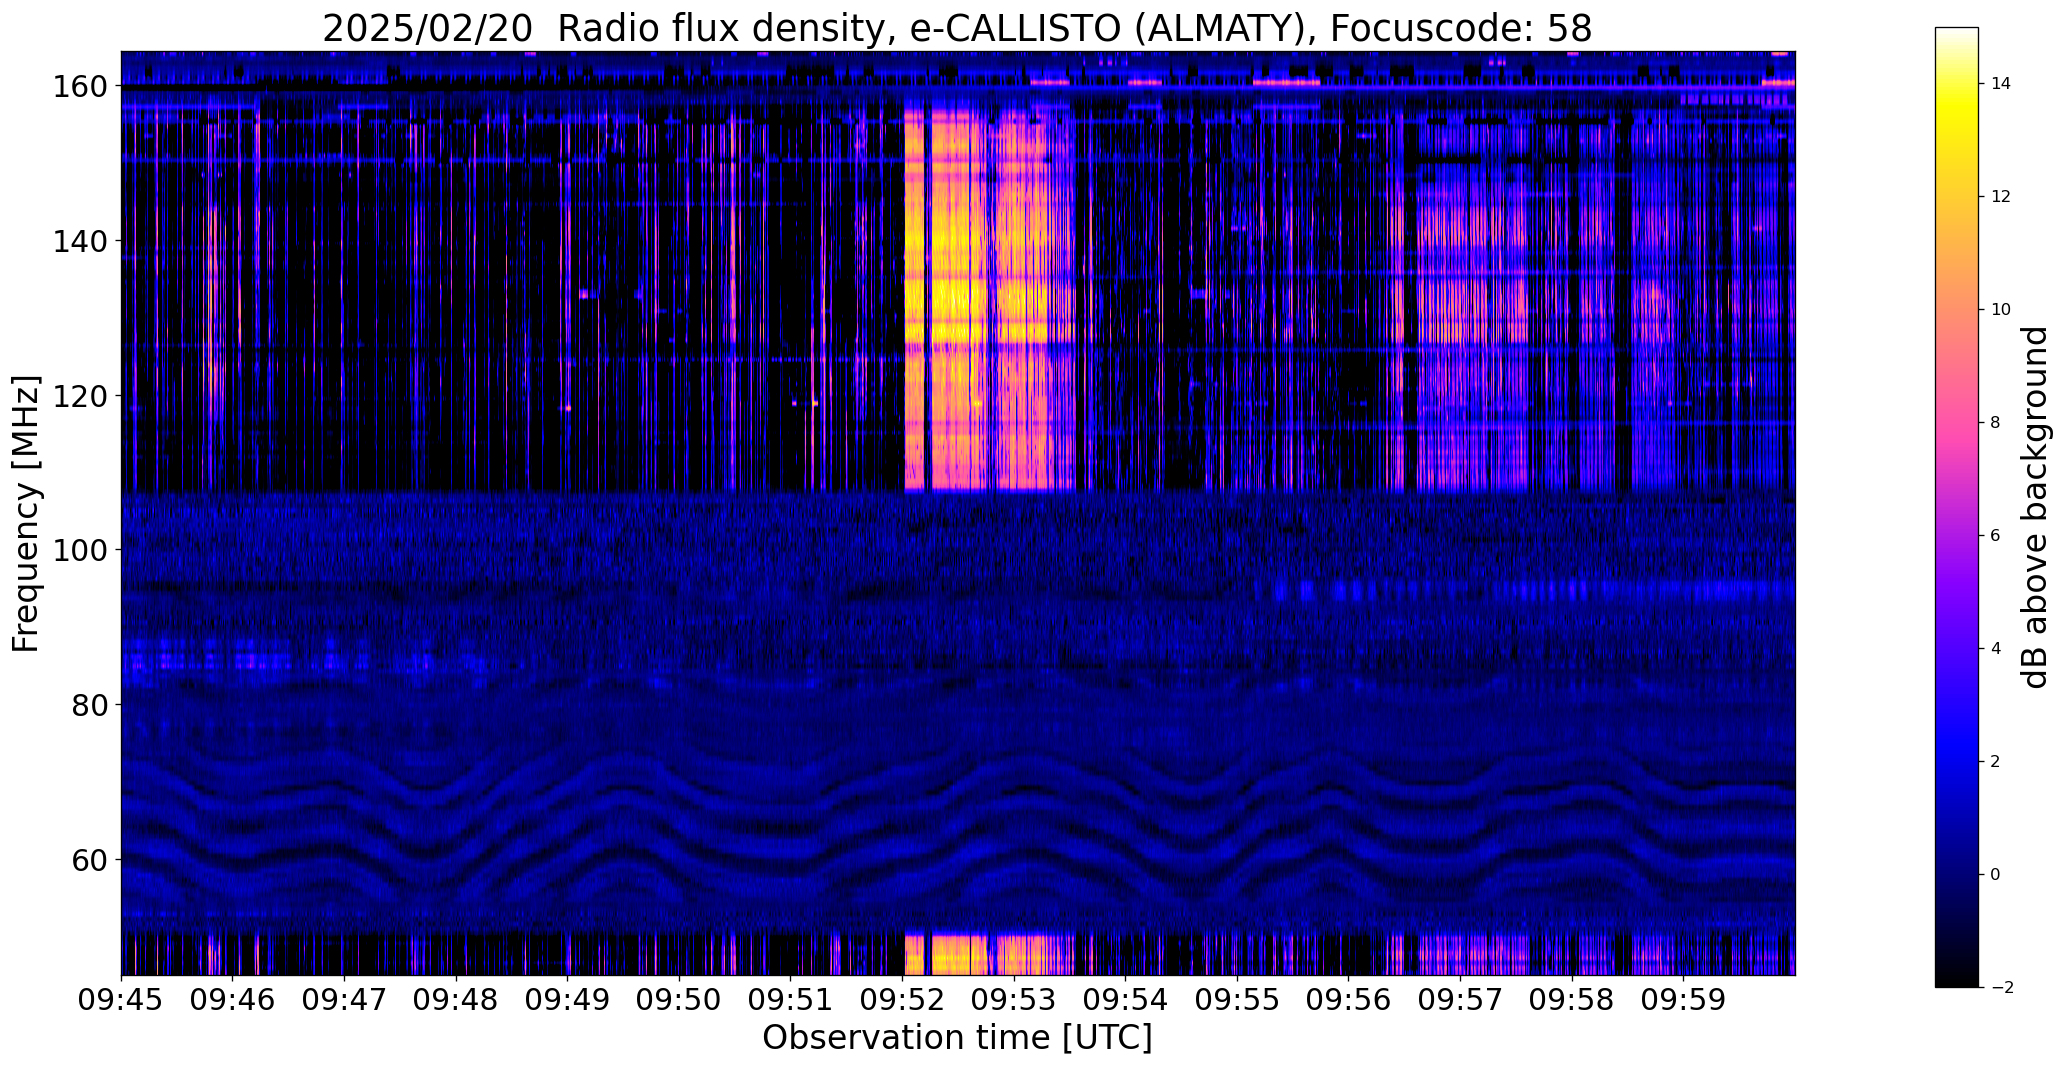Click the 09:54 time tick label
Image resolution: width=2066 pixels, height=1067 pixels.
[1126, 1000]
